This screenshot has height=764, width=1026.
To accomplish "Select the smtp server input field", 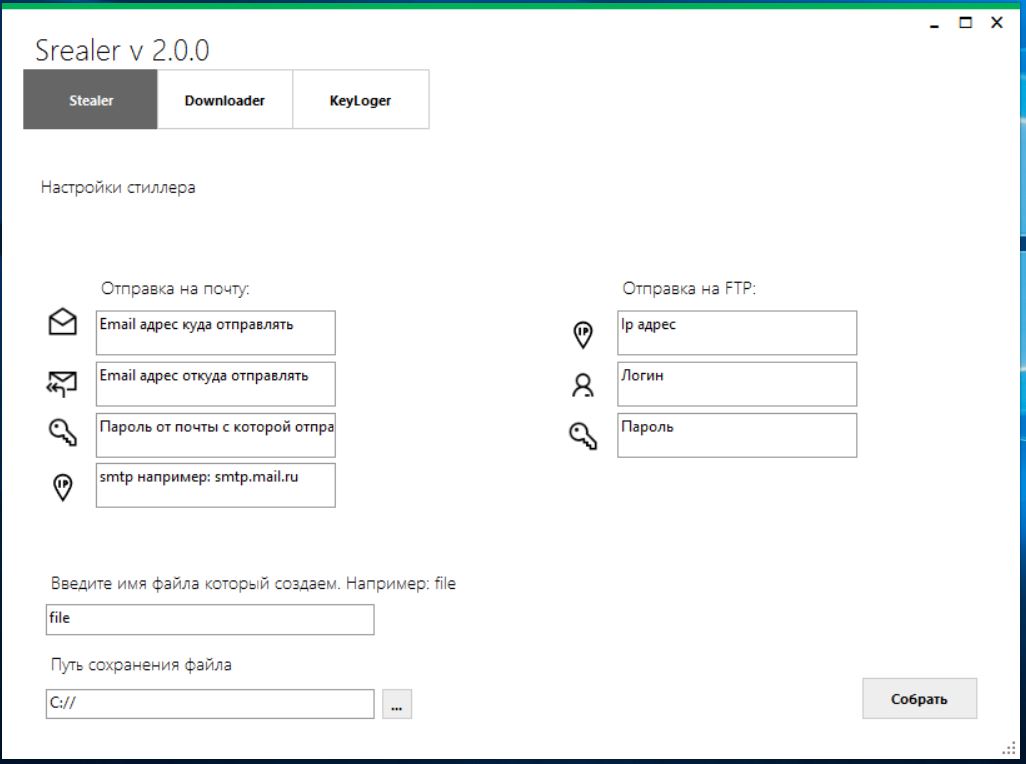I will pyautogui.click(x=215, y=485).
